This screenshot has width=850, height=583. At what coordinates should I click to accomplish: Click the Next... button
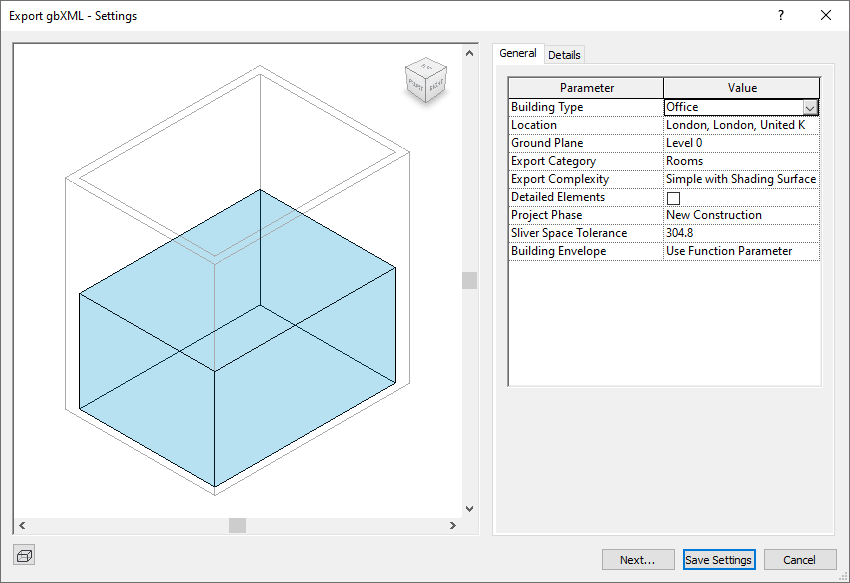pyautogui.click(x=638, y=559)
